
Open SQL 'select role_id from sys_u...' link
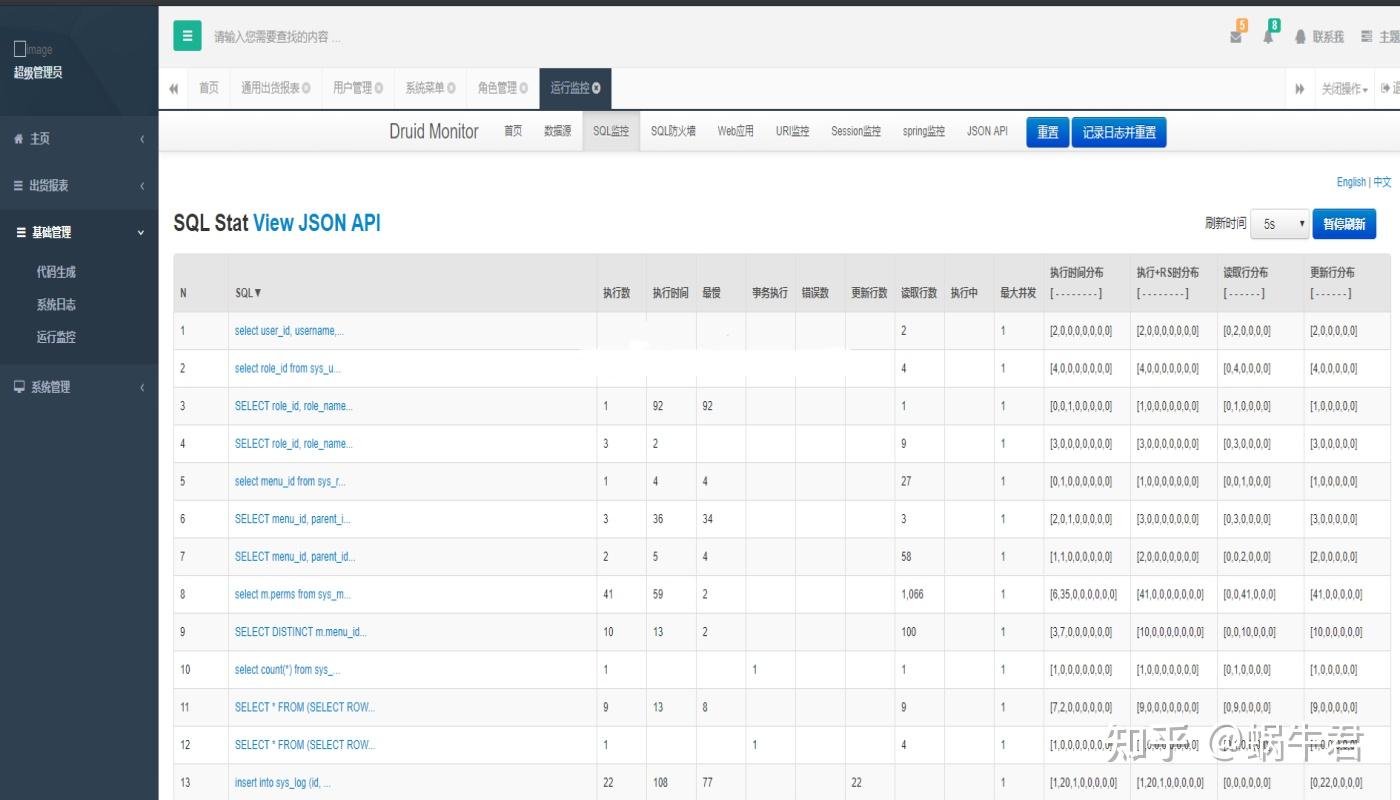(288, 368)
